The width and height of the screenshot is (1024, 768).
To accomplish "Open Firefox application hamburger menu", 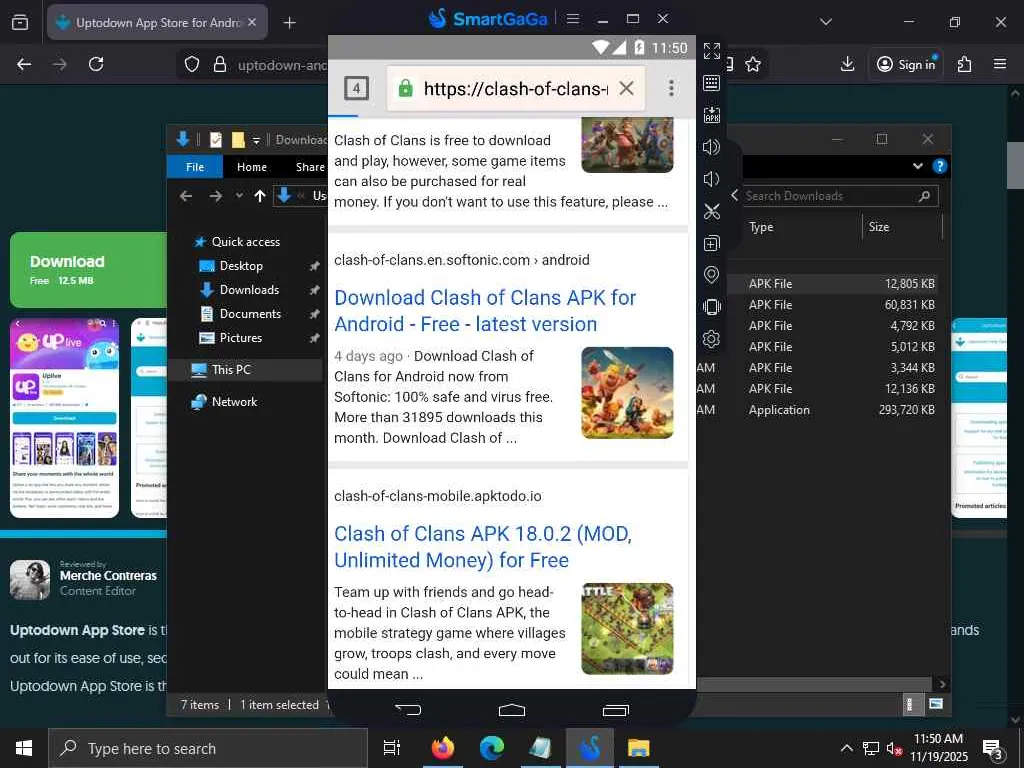I will tap(1000, 64).
